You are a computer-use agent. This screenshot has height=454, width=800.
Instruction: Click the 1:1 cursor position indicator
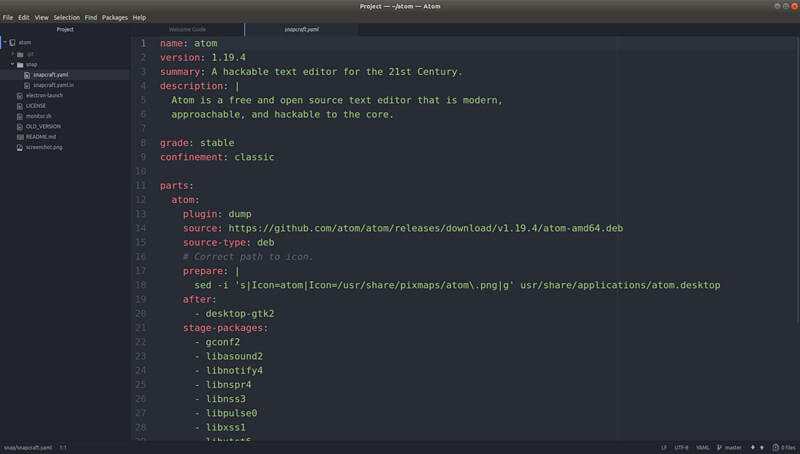tap(63, 447)
